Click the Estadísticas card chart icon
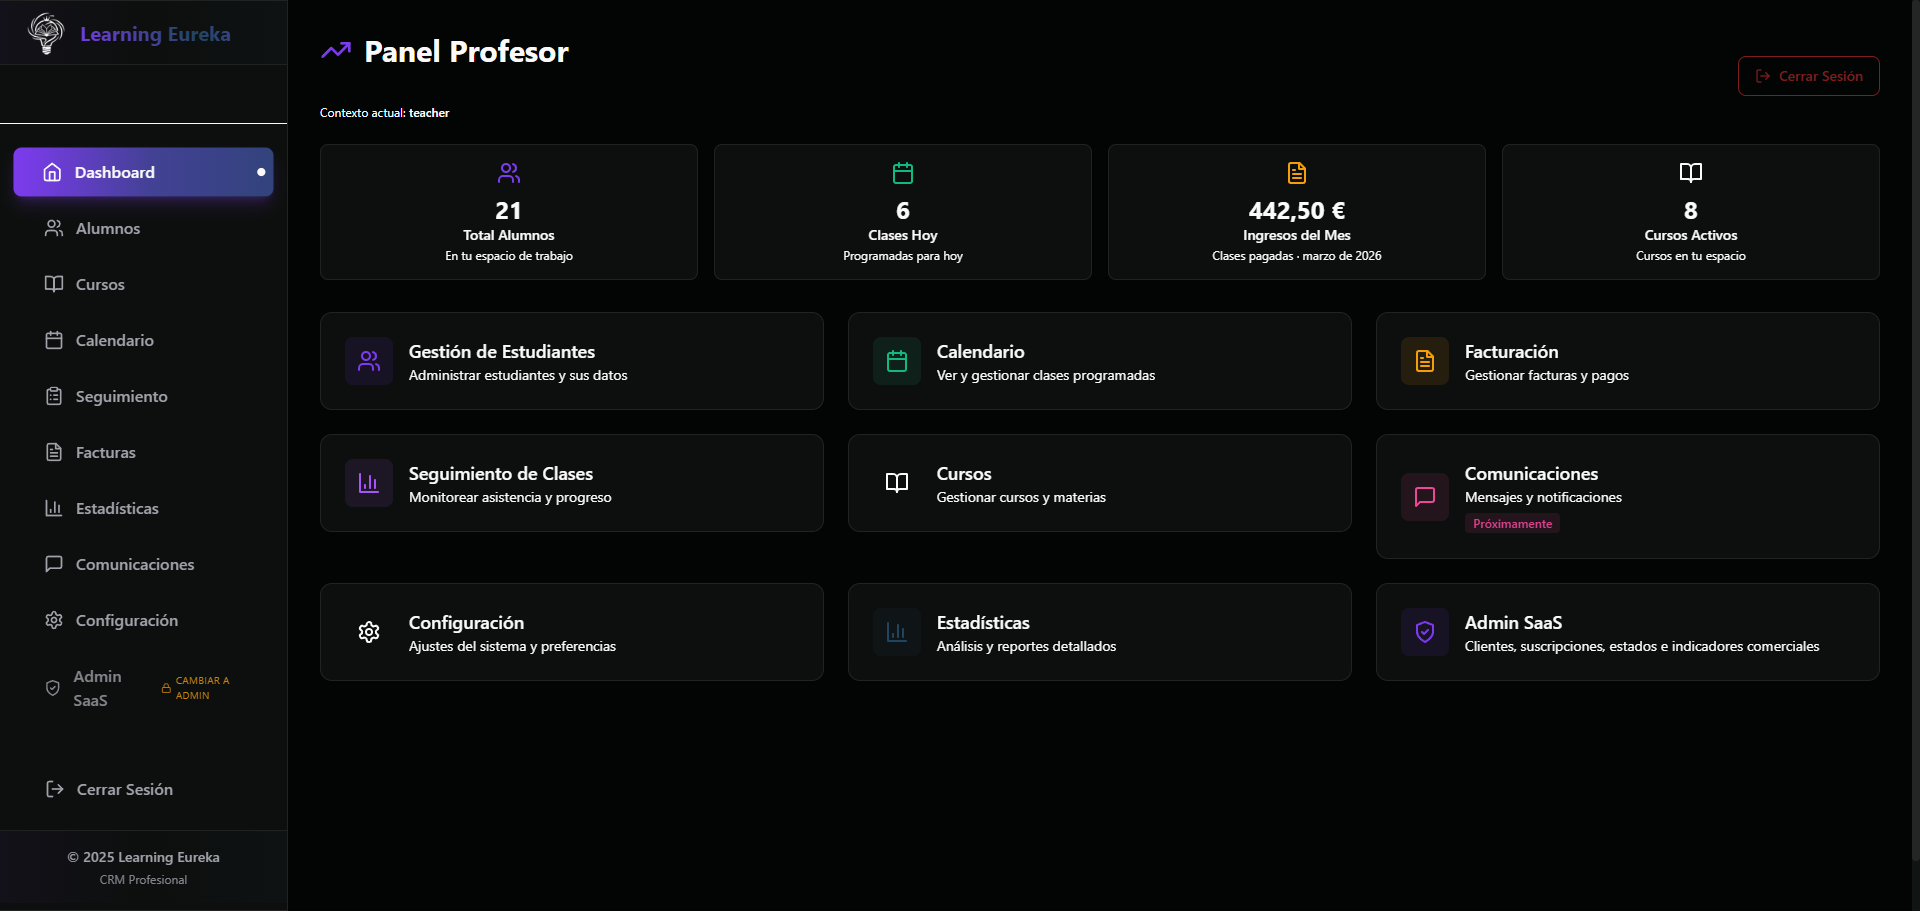This screenshot has height=911, width=1920. click(x=897, y=632)
